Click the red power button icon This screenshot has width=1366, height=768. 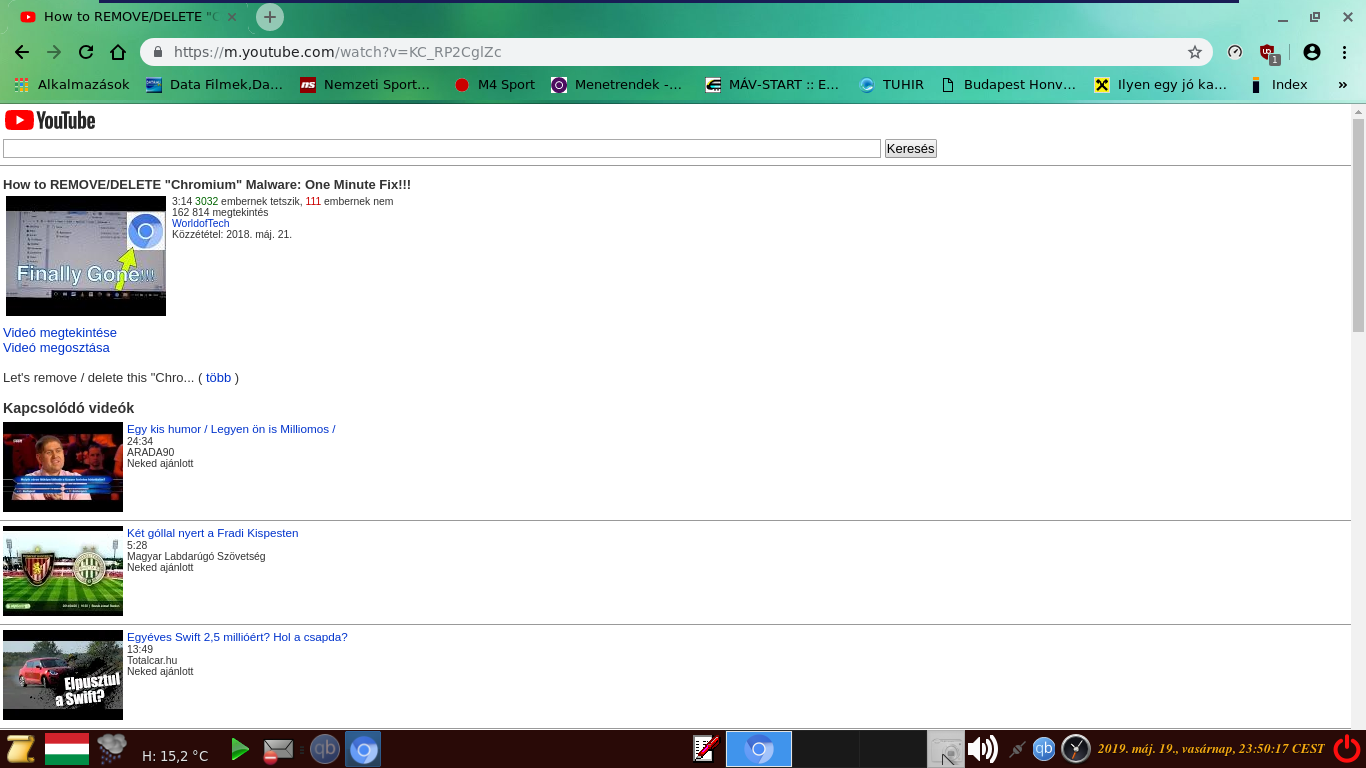(x=1347, y=749)
